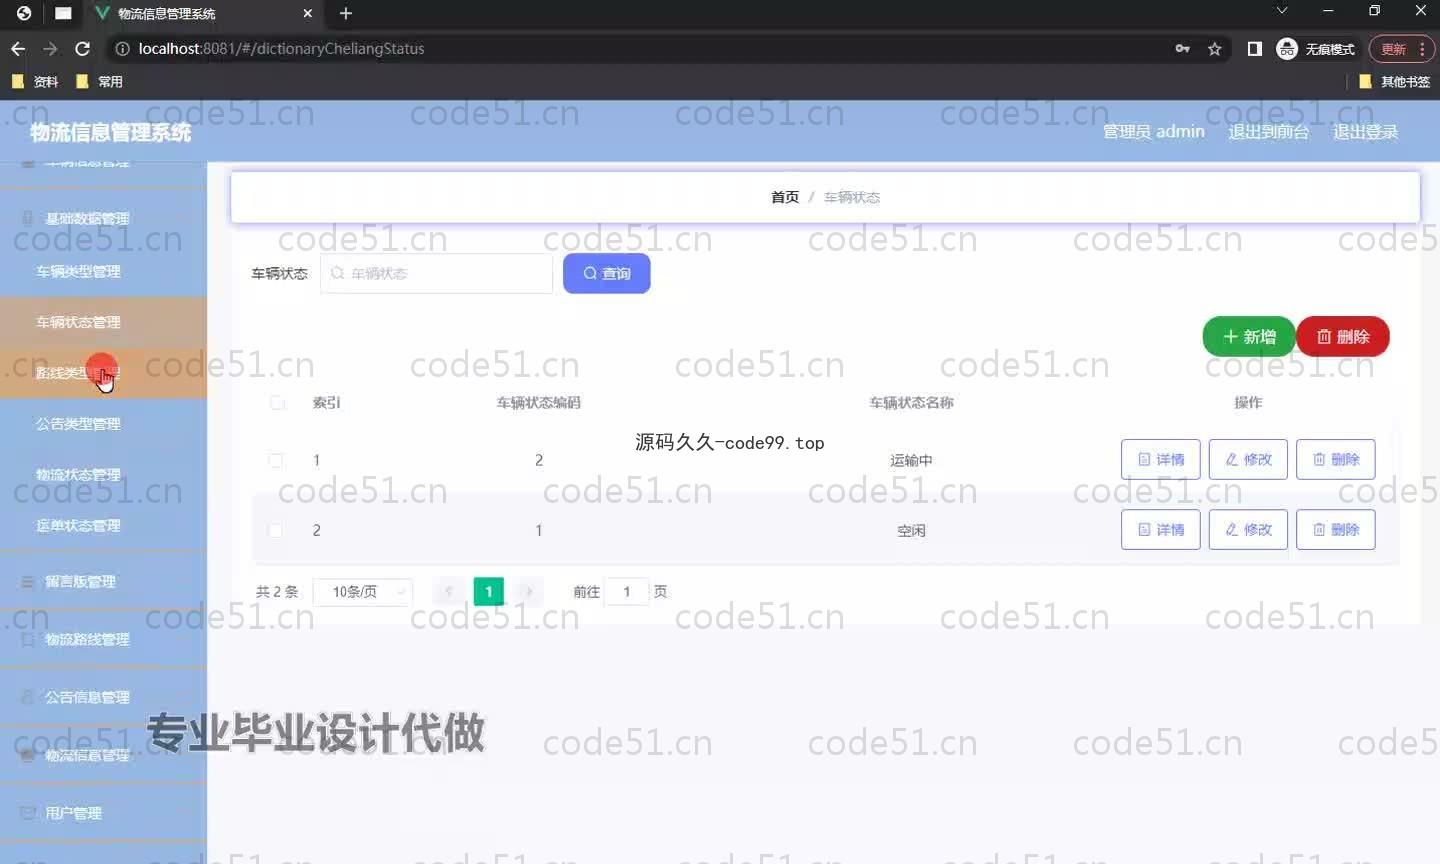Click the blue 查询 search button
Viewport: 1440px width, 864px height.
pyautogui.click(x=607, y=273)
